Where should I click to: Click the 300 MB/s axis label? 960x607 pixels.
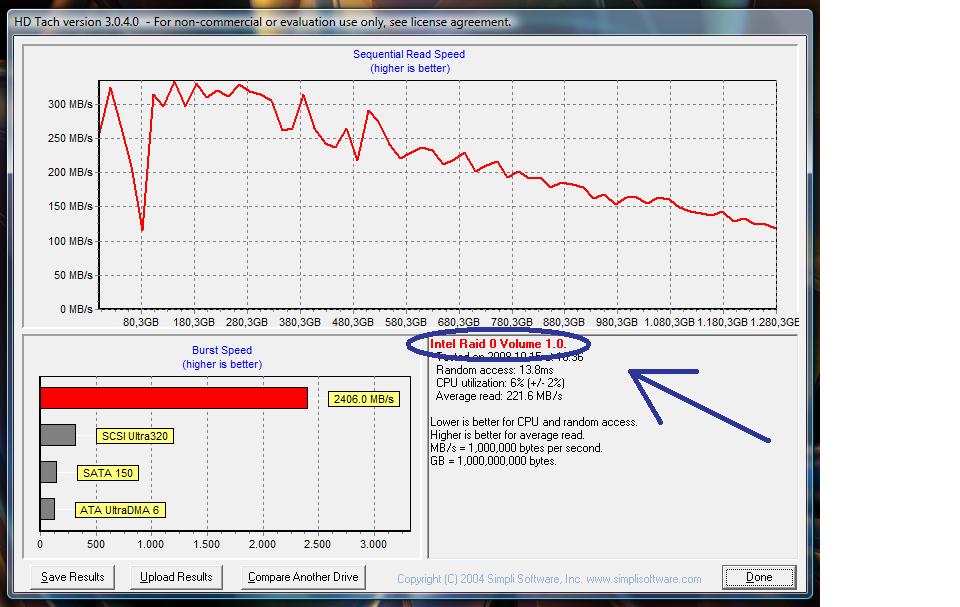tap(70, 104)
